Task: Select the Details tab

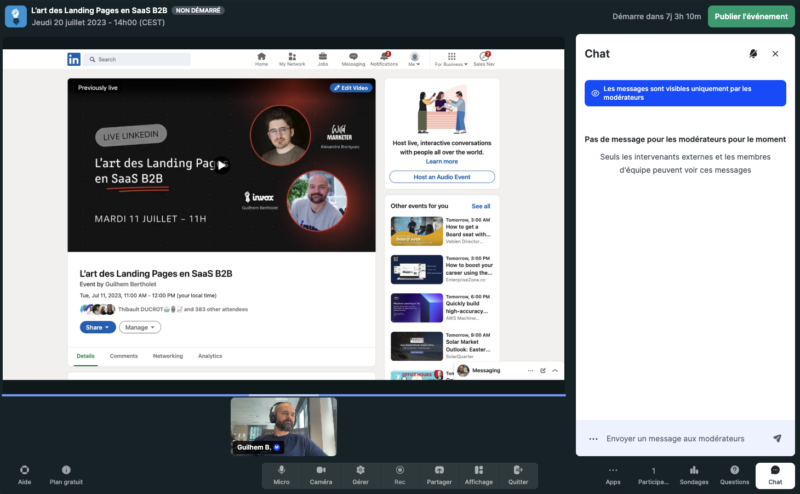Action: (86, 356)
